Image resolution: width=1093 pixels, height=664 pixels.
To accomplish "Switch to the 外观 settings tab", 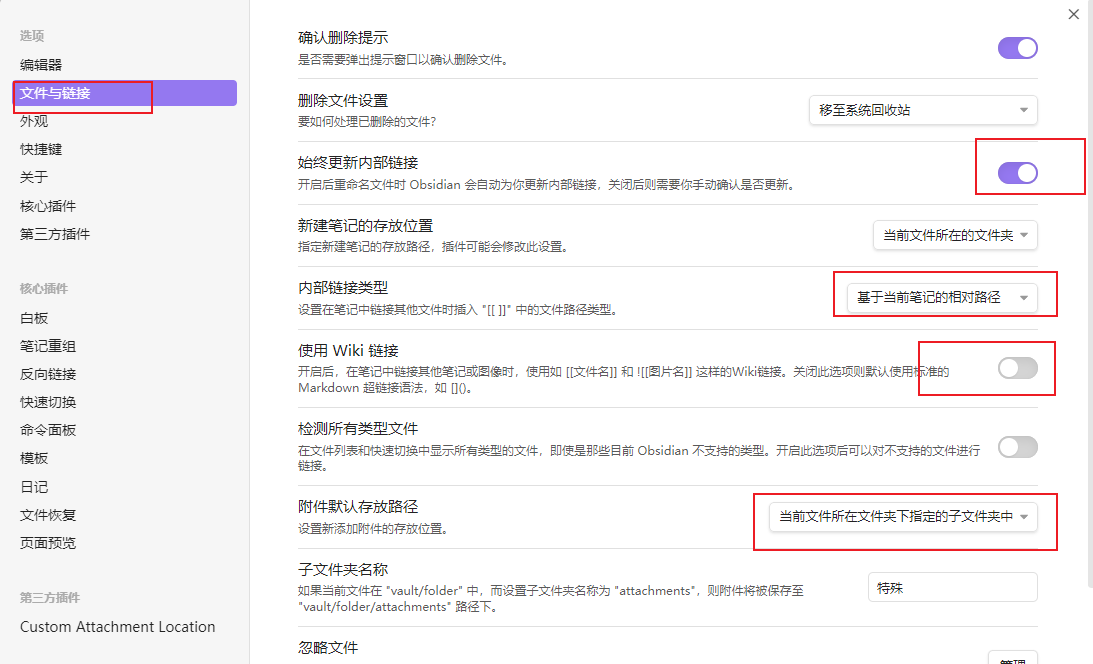I will tap(34, 121).
